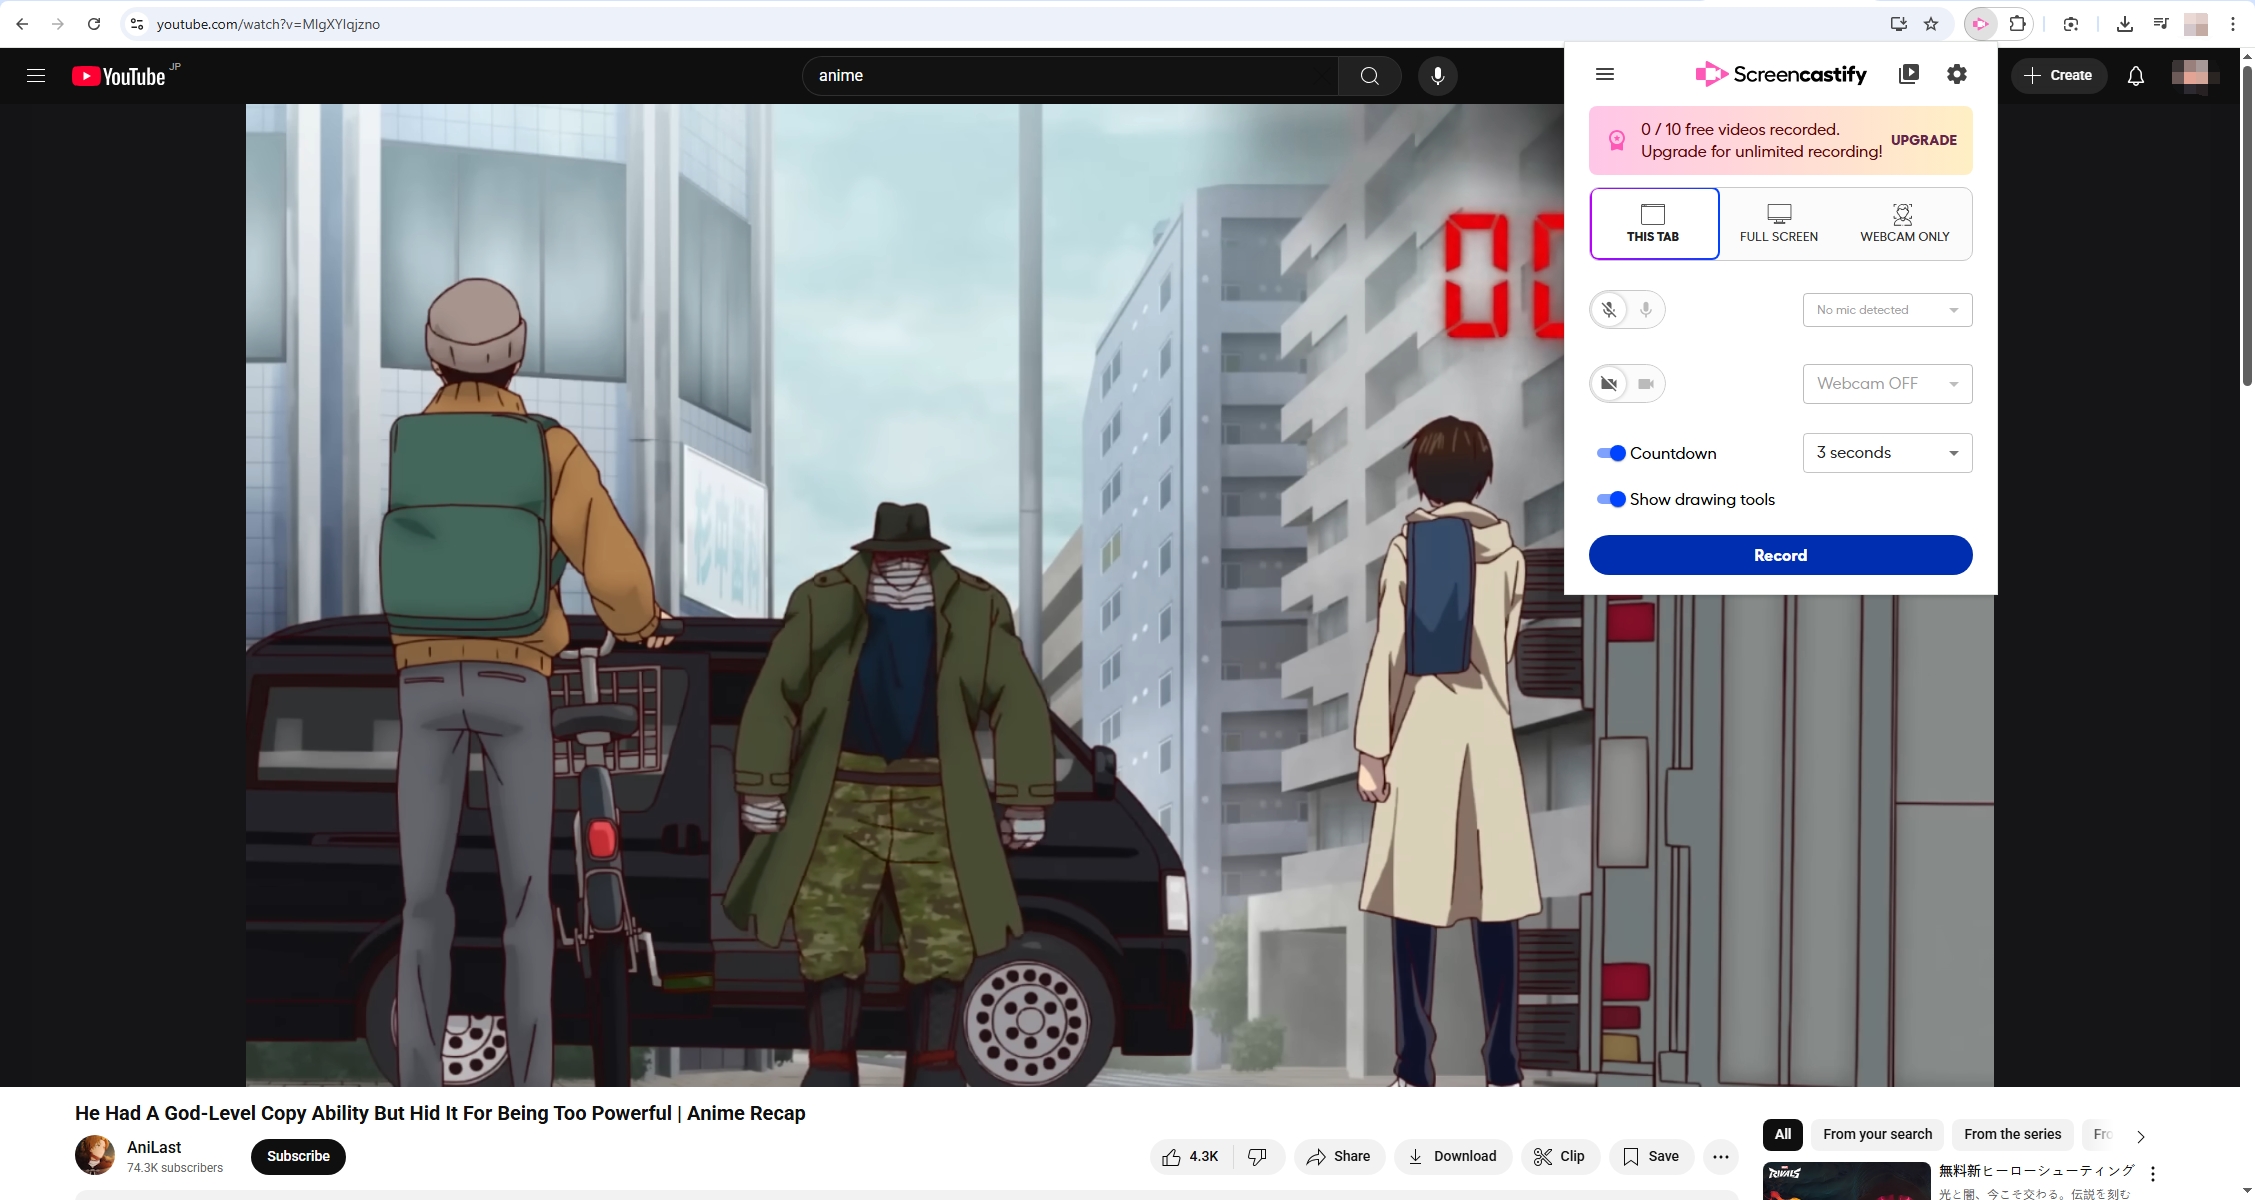Start voice search with microphone icon
Image resolution: width=2255 pixels, height=1200 pixels.
(1437, 75)
